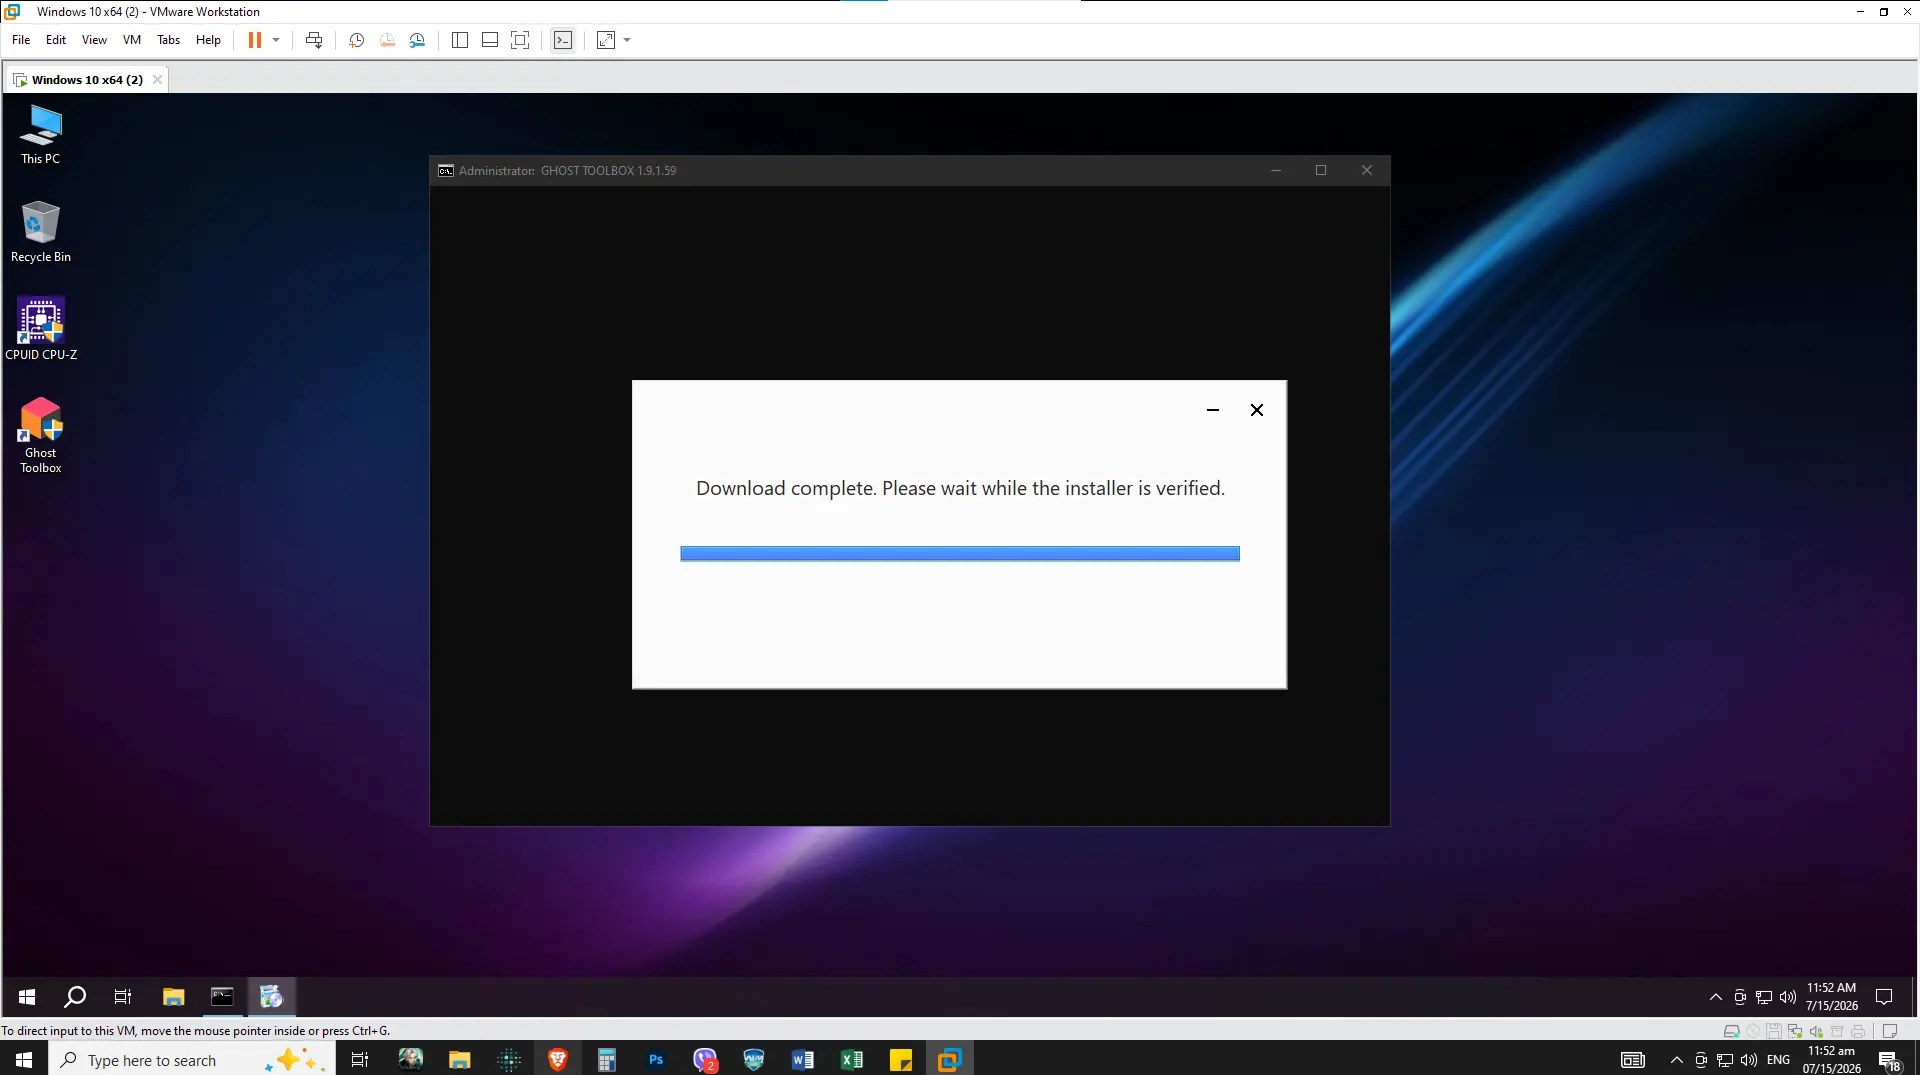Open Microsoft Excel from the host taskbar
Screen dimensions: 1920x1075
coord(852,1060)
